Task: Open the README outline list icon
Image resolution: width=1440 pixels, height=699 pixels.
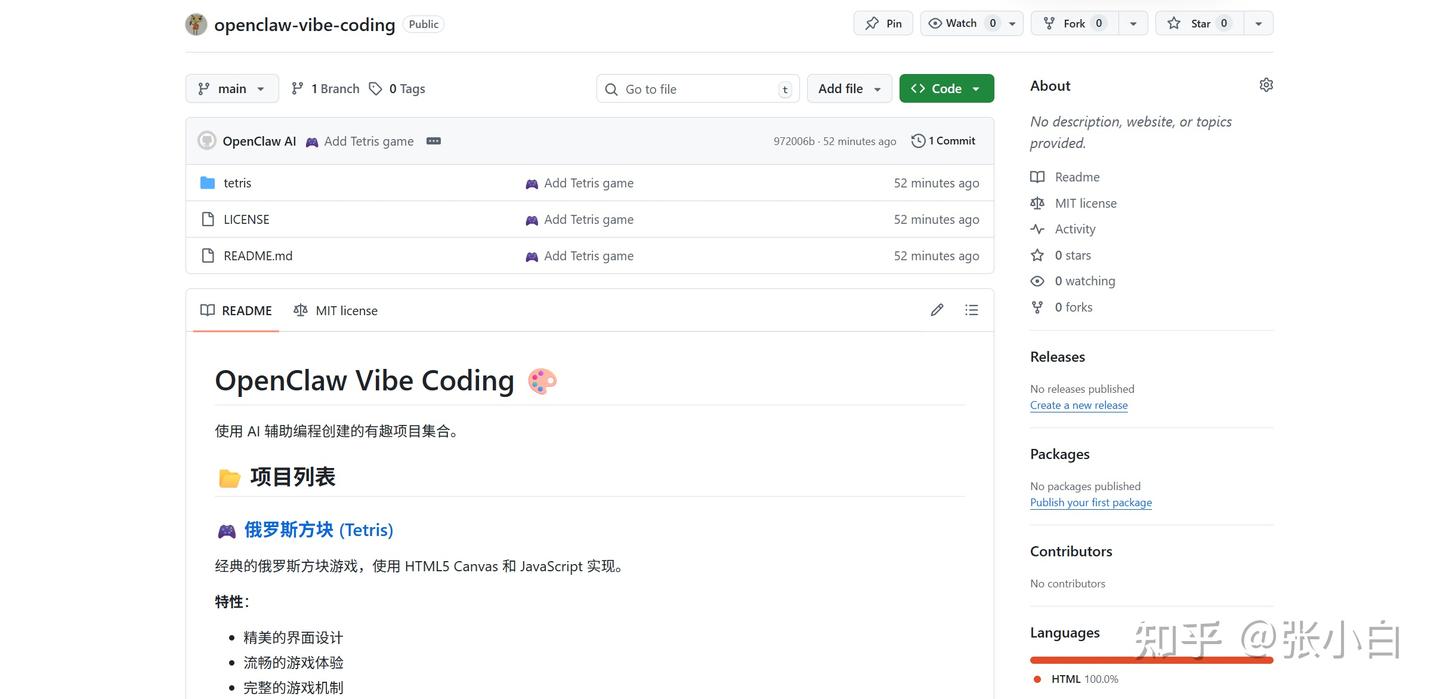Action: tap(971, 310)
